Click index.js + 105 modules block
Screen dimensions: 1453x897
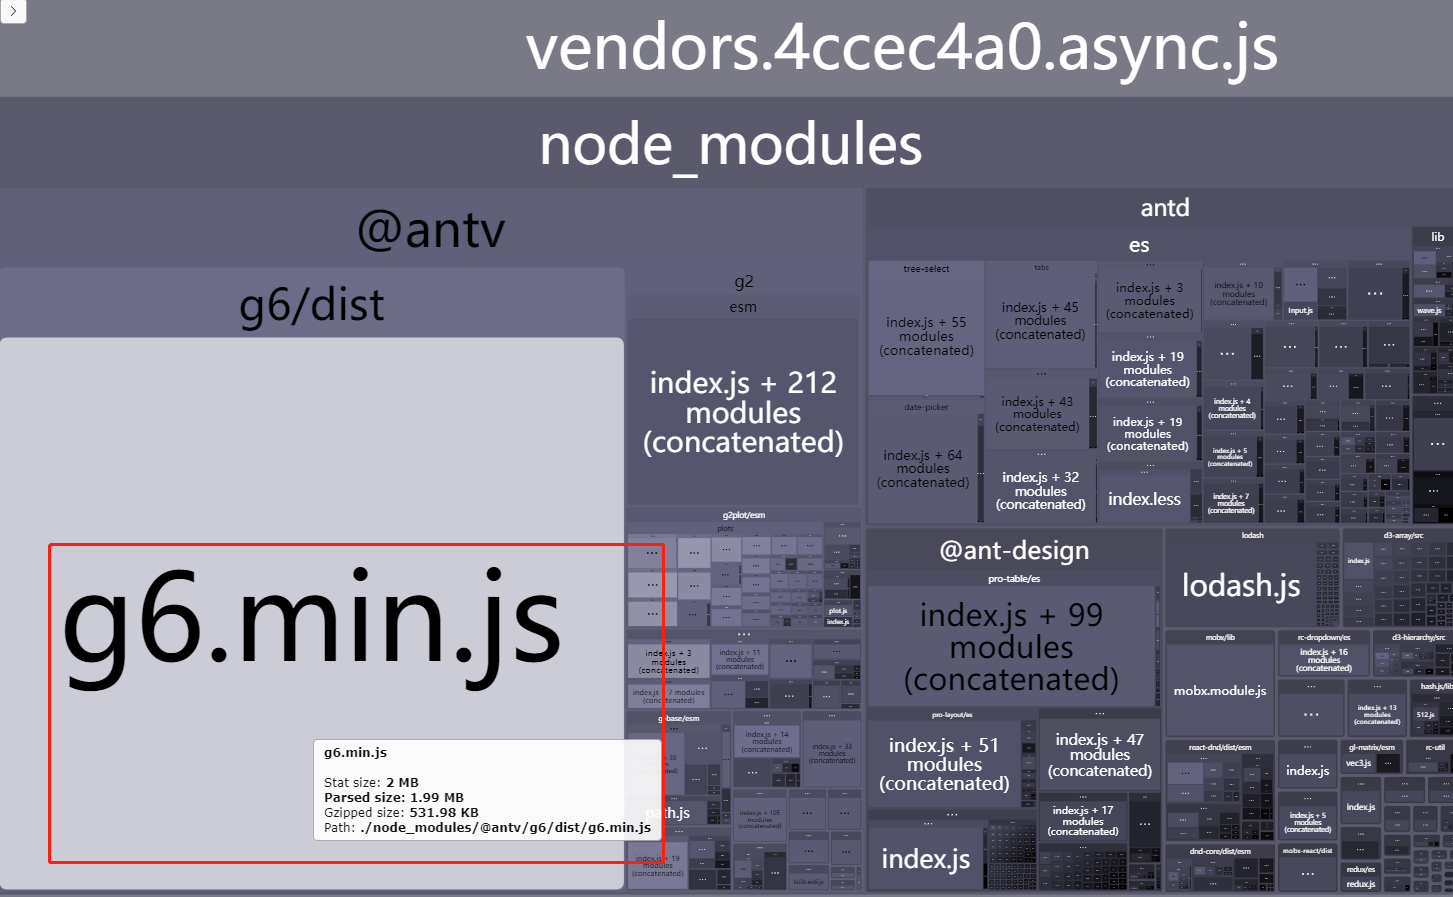click(760, 819)
